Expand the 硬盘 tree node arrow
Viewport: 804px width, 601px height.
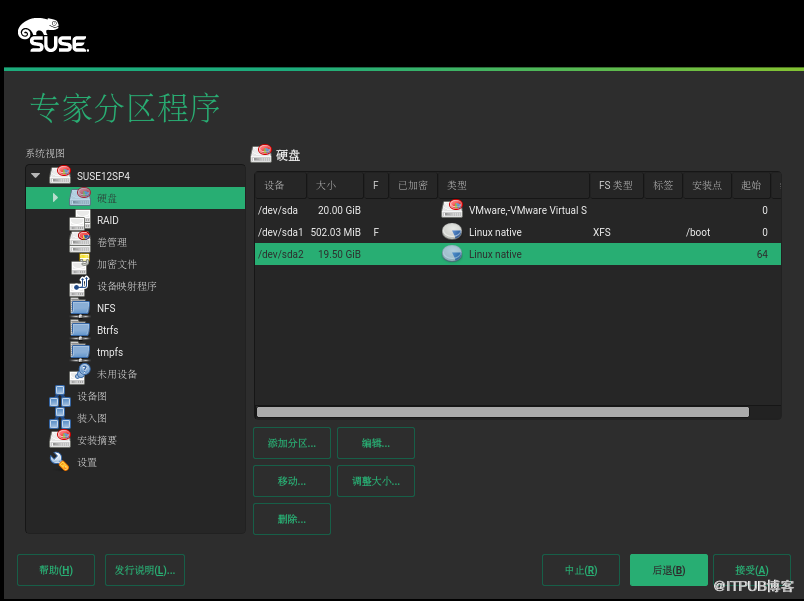click(55, 197)
